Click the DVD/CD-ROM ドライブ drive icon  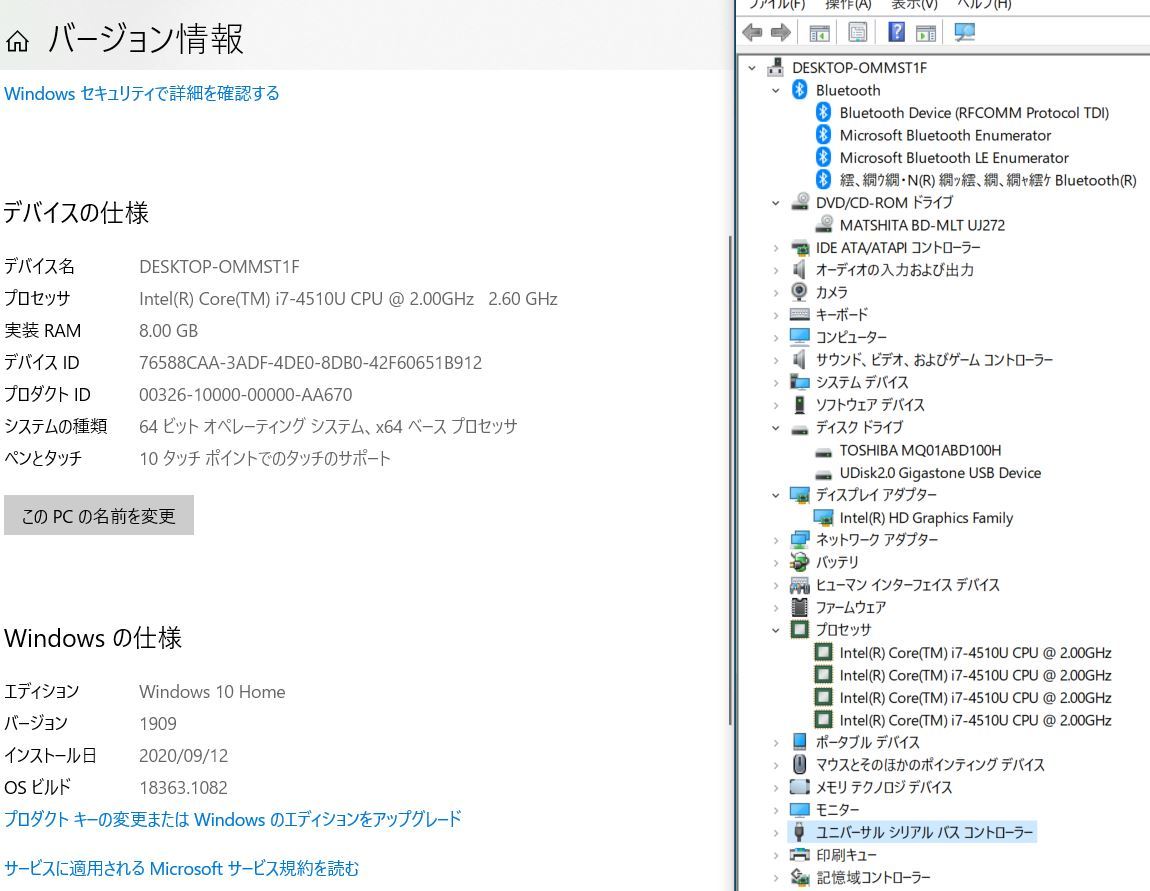coord(800,202)
